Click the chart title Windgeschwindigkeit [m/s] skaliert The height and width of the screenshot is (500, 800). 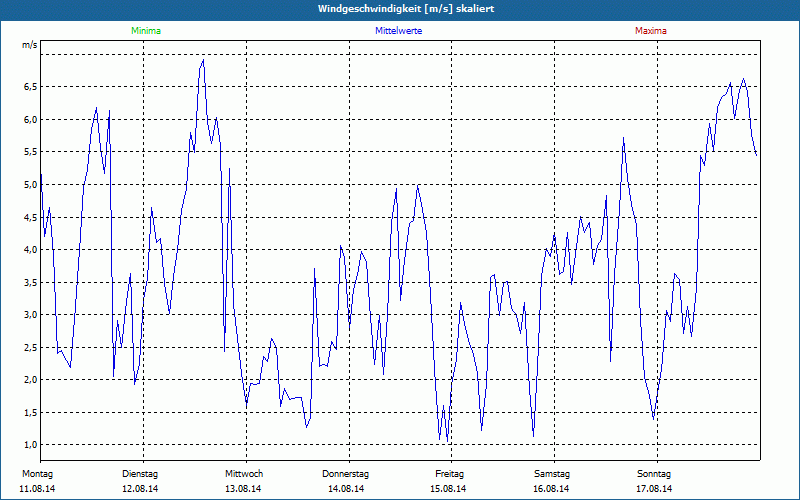pyautogui.click(x=406, y=9)
